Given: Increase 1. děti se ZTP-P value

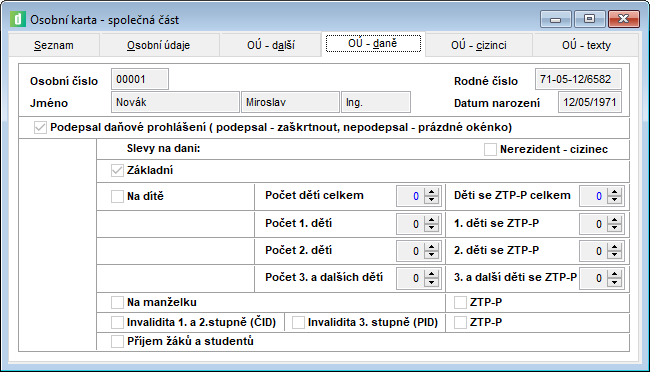Looking at the screenshot, I should pyautogui.click(x=614, y=220).
